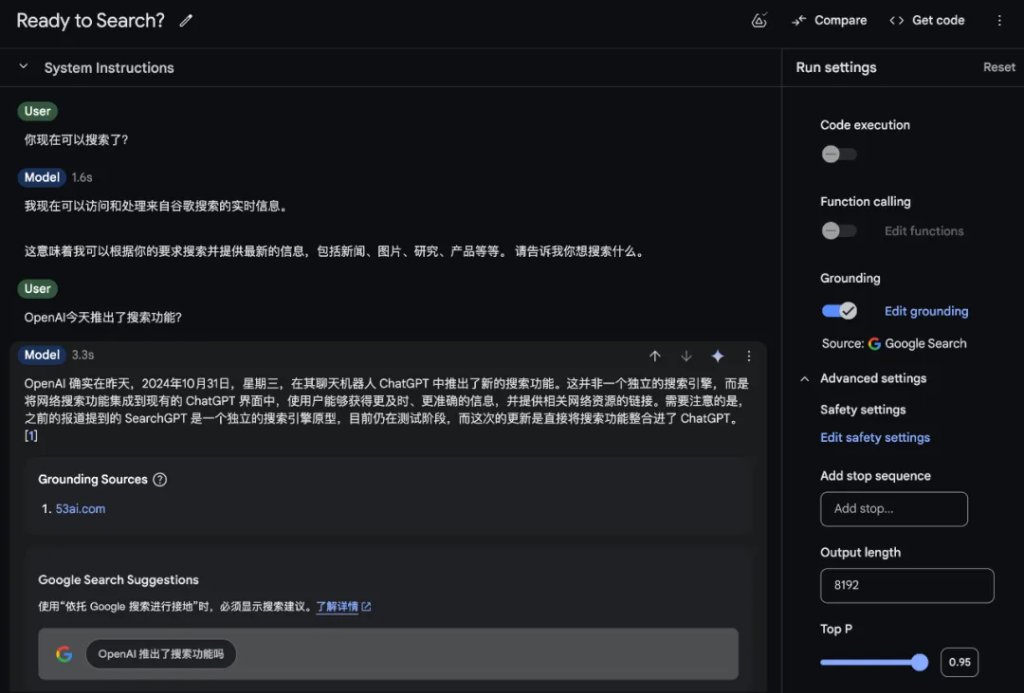Screen dimensions: 1024x693
Task: Click Edit safety settings link
Action: (x=874, y=437)
